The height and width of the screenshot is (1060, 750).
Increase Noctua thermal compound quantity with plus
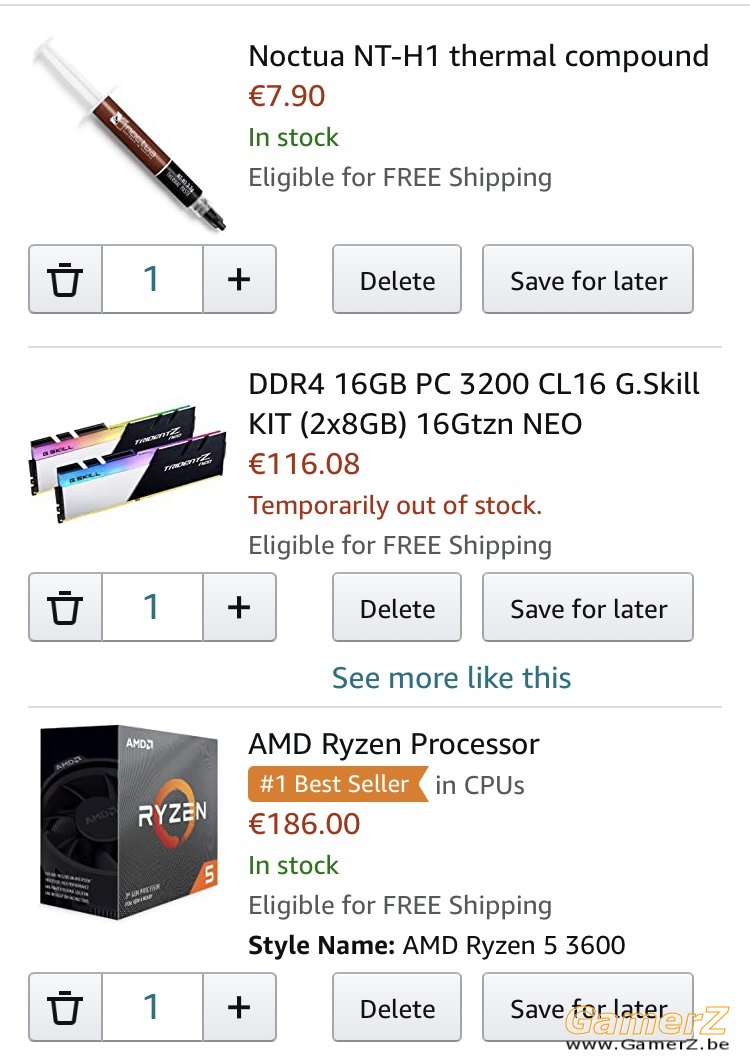[239, 279]
